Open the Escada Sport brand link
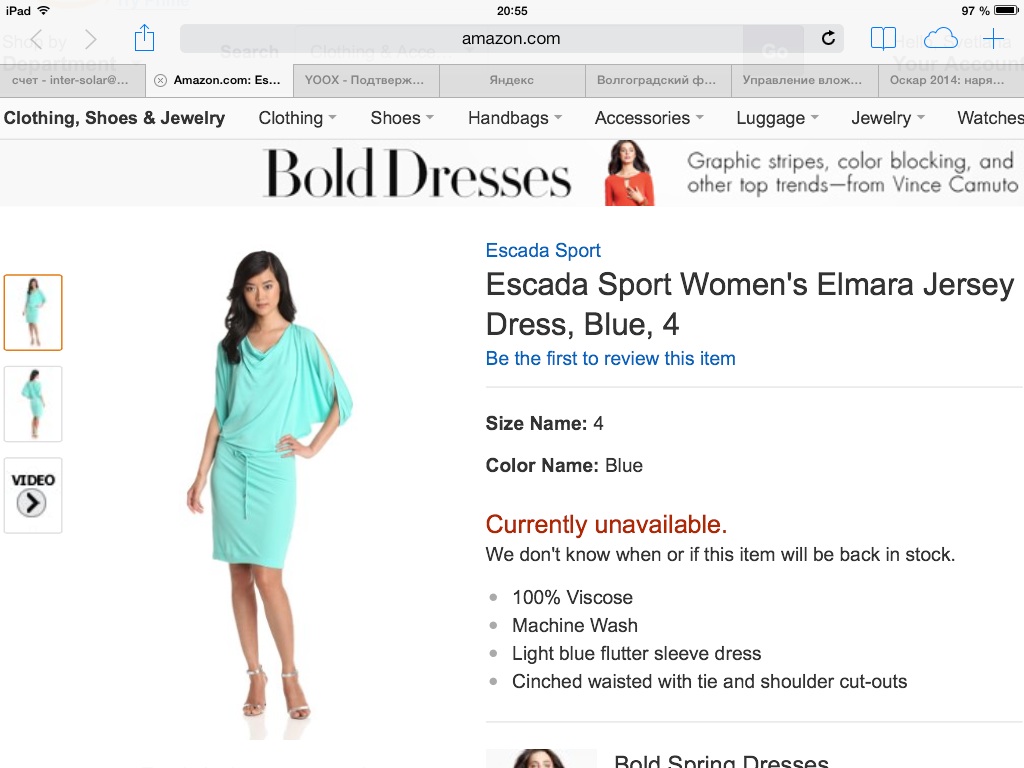1024x768 pixels. coord(543,251)
